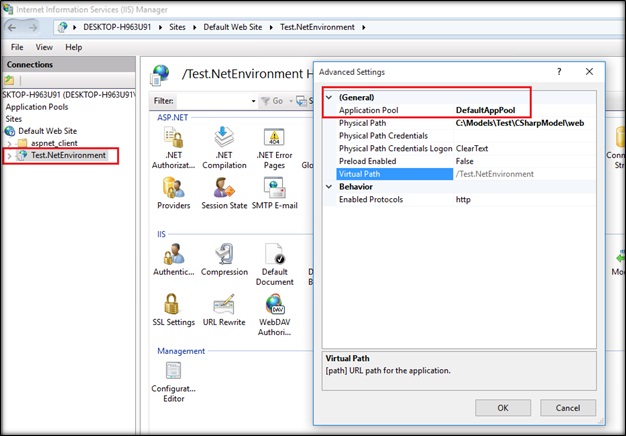Open the .NET Authorization feature icon
The height and width of the screenshot is (436, 626).
click(173, 137)
